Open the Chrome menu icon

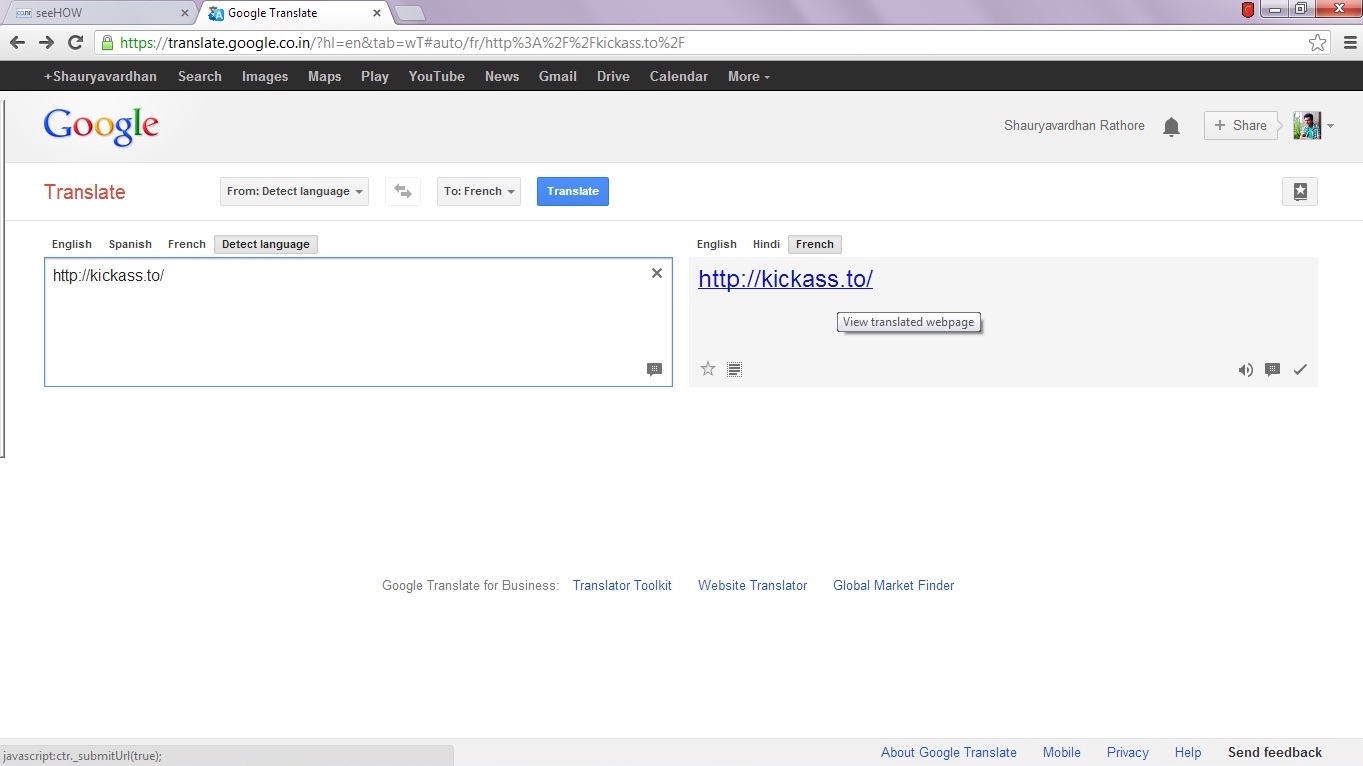tap(1350, 42)
